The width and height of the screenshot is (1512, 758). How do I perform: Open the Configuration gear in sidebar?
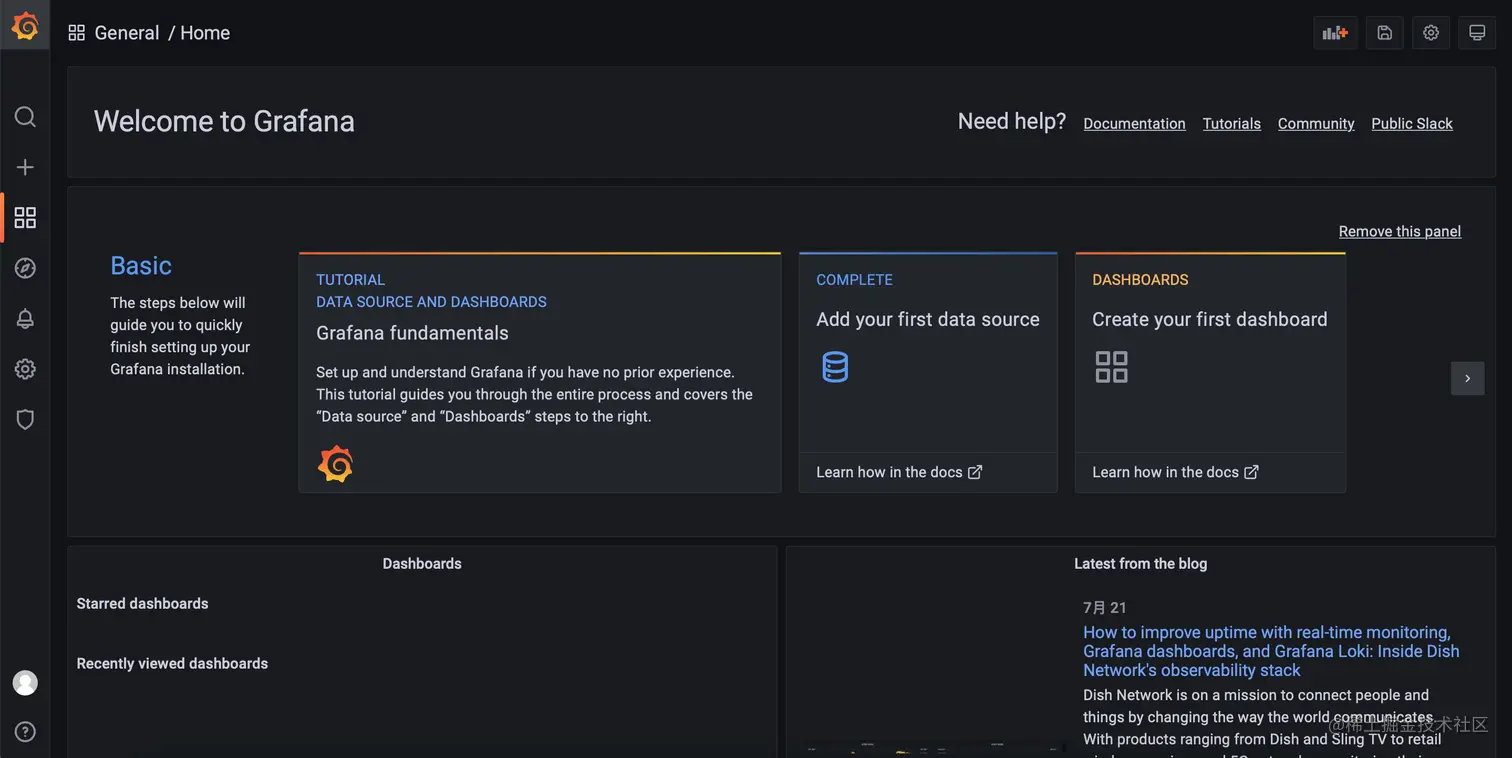[x=25, y=369]
